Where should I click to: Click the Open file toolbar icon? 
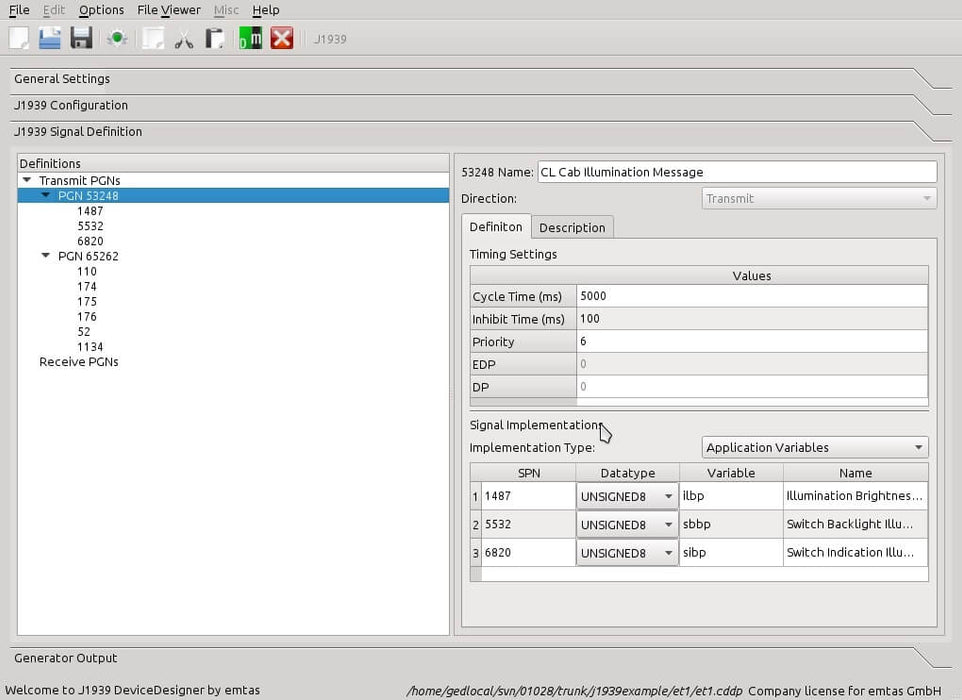pyautogui.click(x=50, y=39)
